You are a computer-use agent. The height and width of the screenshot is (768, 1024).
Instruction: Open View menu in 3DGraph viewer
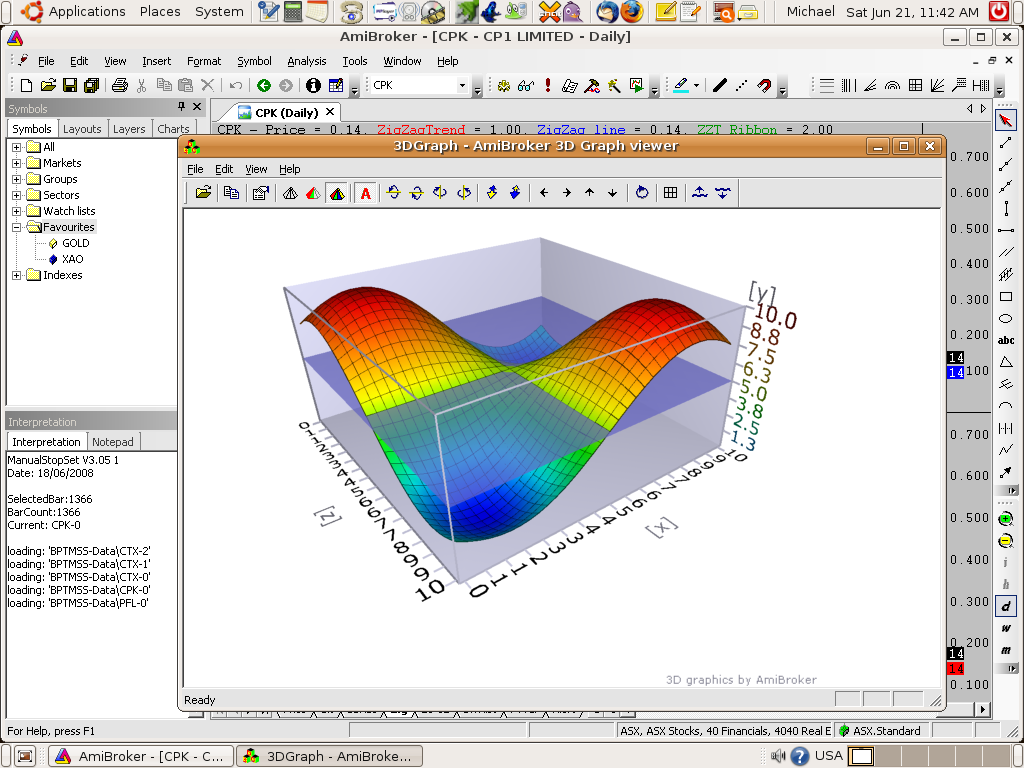pos(256,169)
